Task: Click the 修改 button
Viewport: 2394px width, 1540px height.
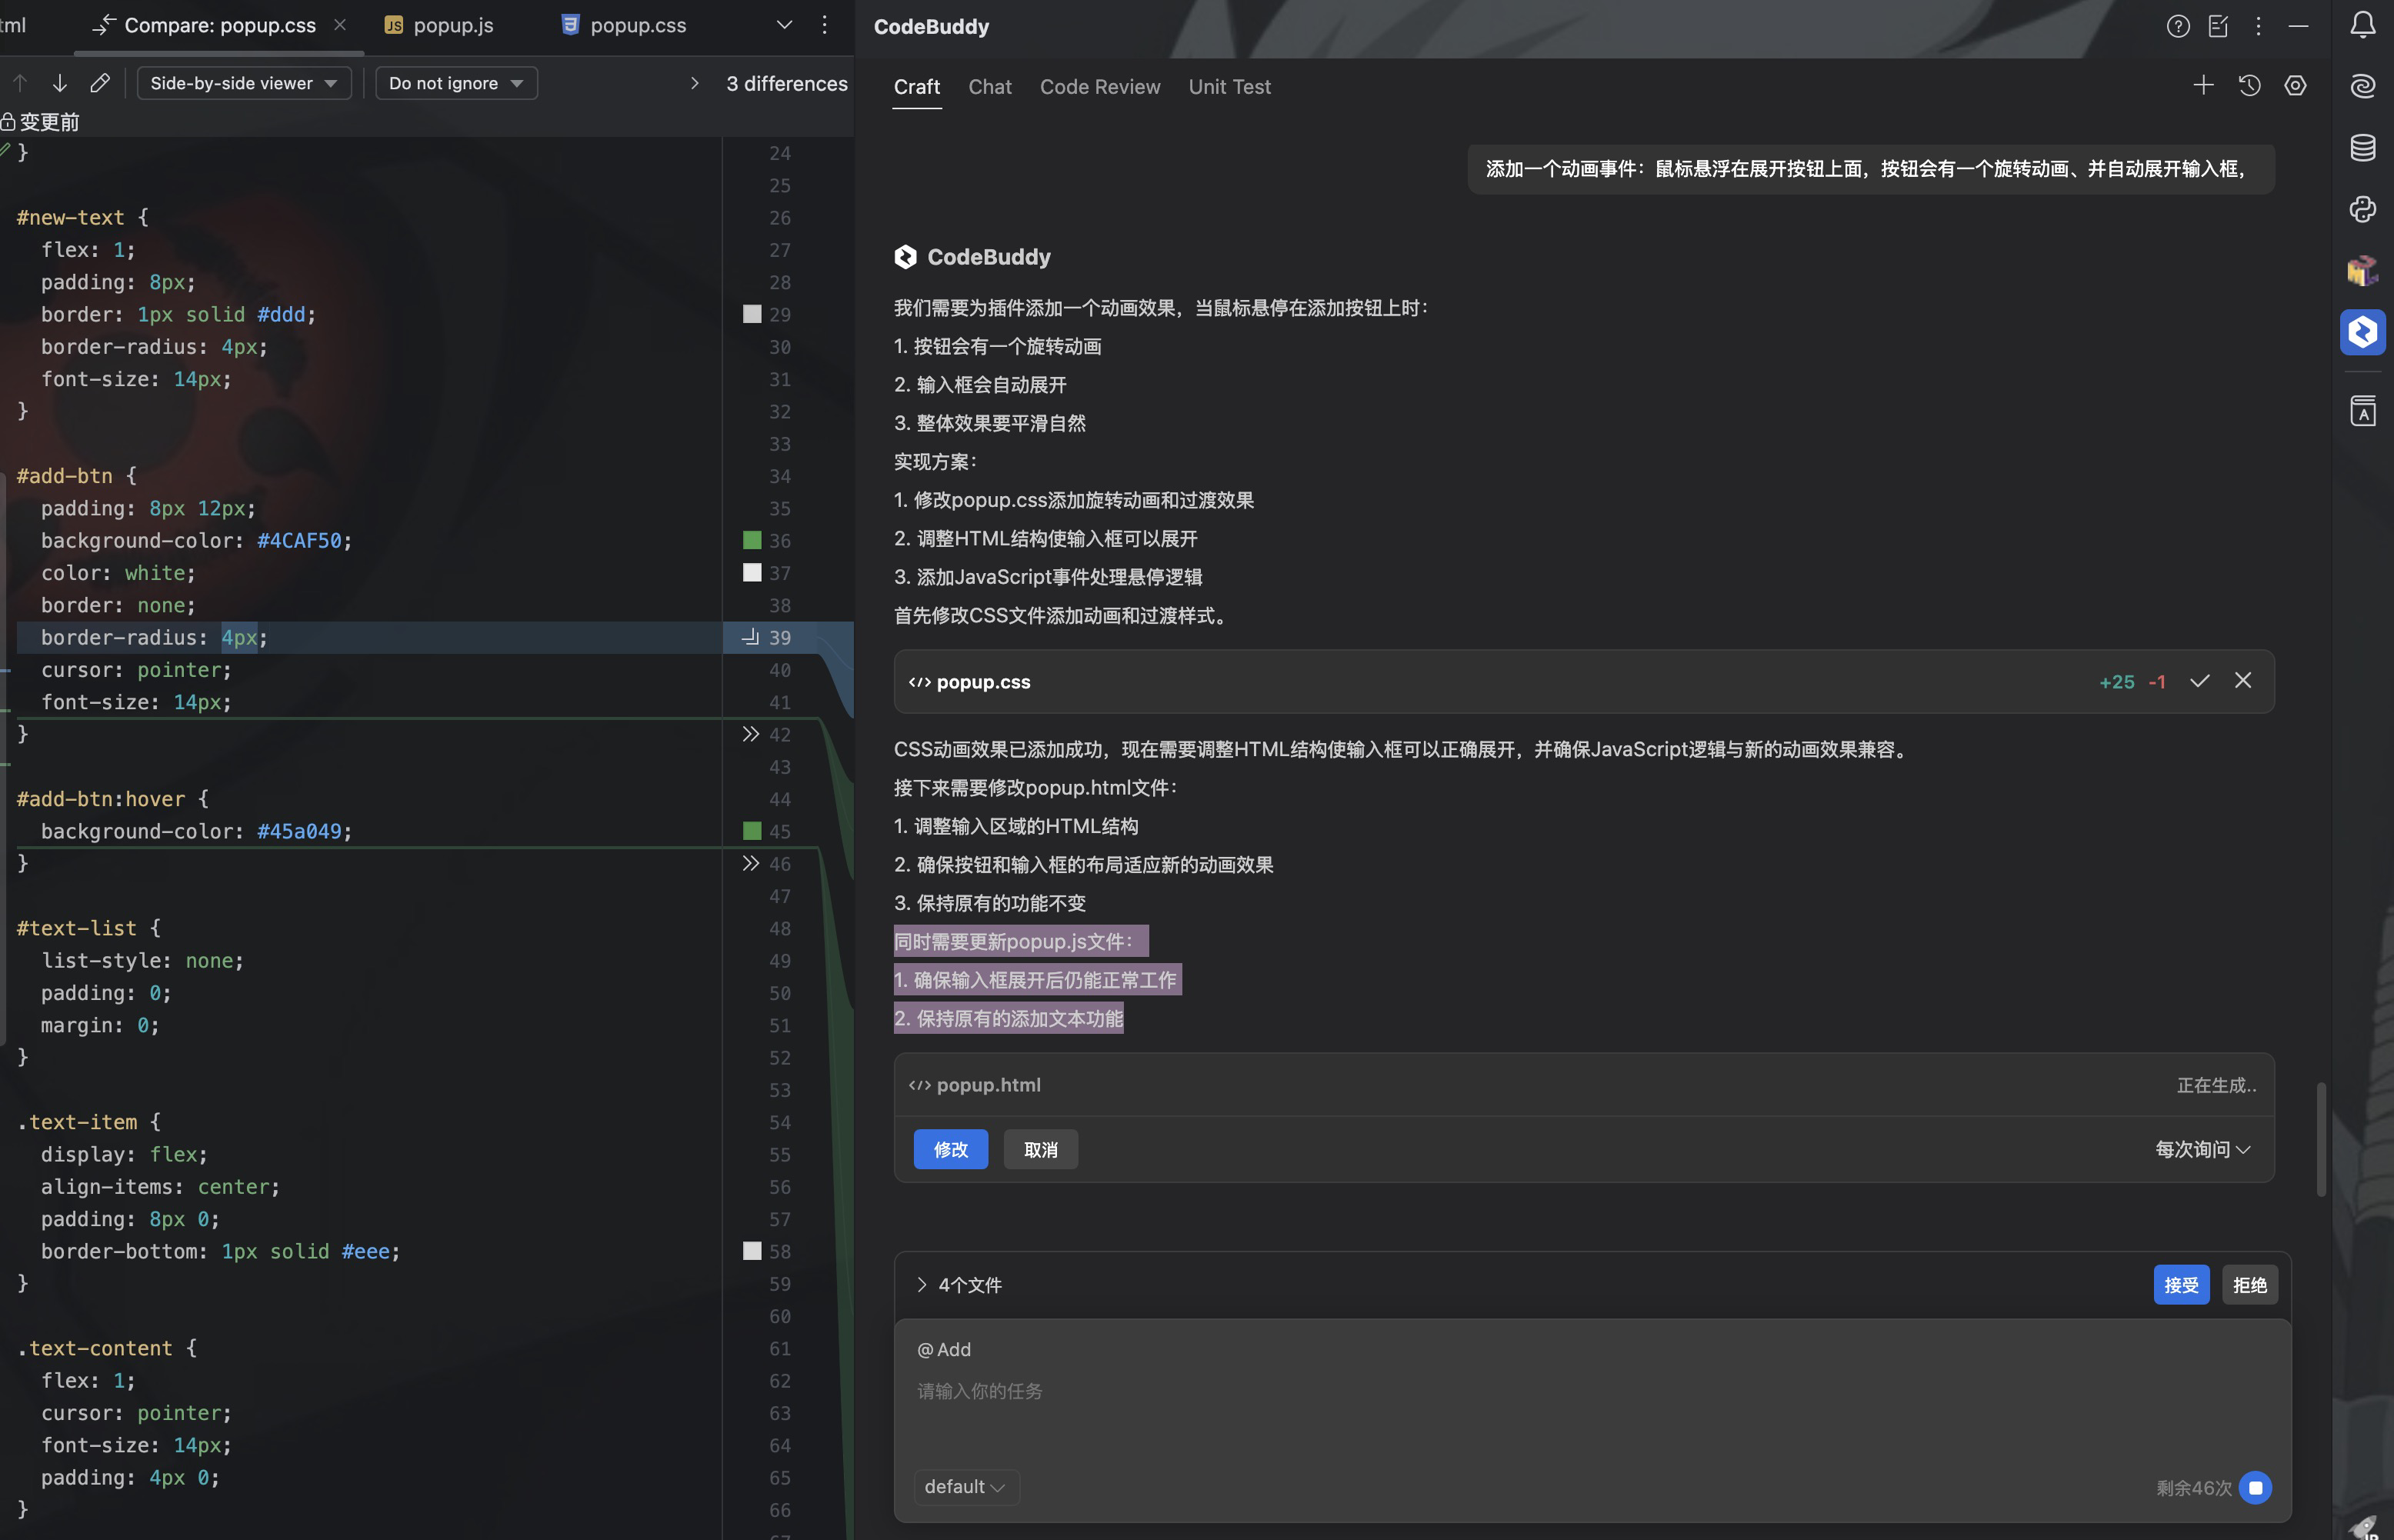Action: [x=950, y=1150]
